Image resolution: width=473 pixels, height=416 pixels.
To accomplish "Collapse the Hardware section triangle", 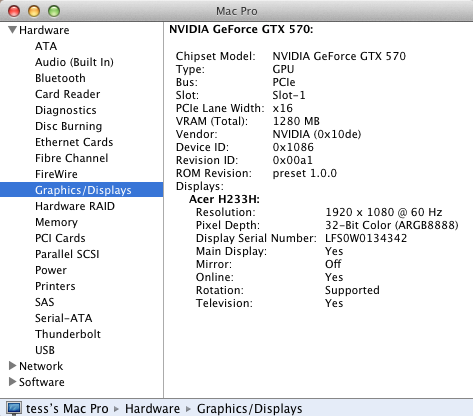I will click(x=13, y=30).
